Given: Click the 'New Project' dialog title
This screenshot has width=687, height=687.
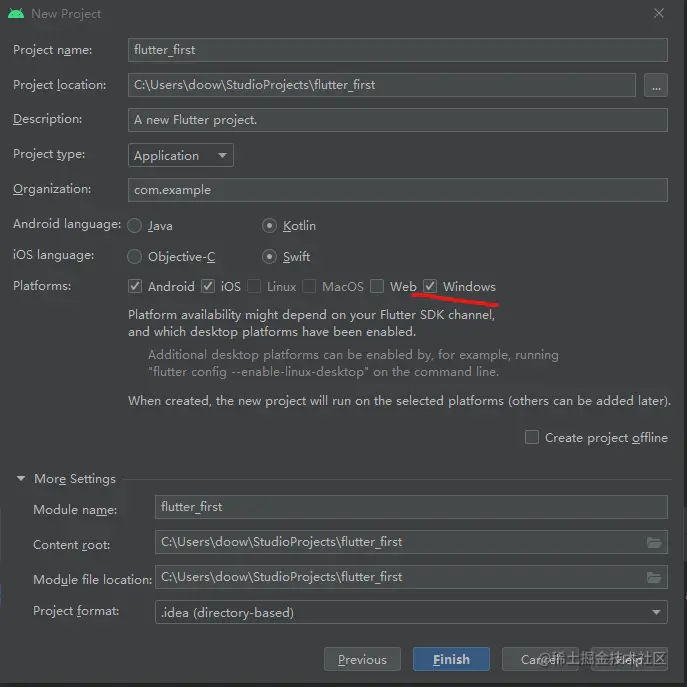Looking at the screenshot, I should pyautogui.click(x=66, y=14).
